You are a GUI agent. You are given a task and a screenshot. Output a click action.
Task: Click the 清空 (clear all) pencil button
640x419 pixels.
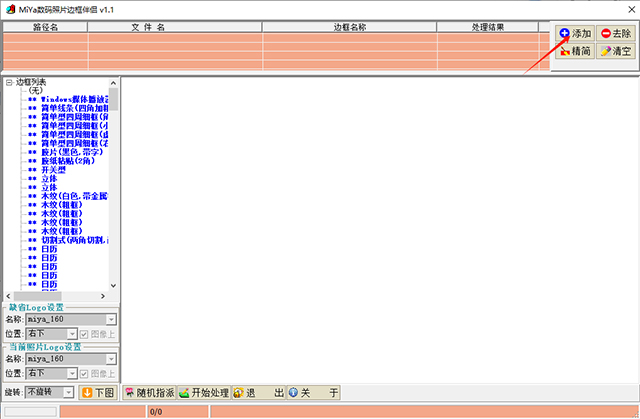616,51
